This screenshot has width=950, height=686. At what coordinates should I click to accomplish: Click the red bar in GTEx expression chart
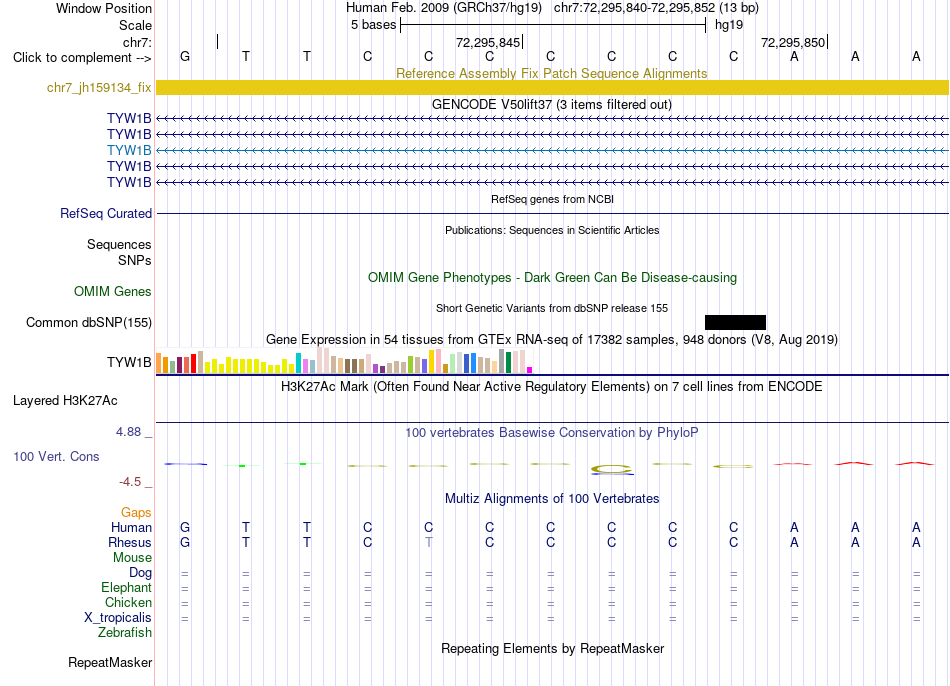point(193,364)
